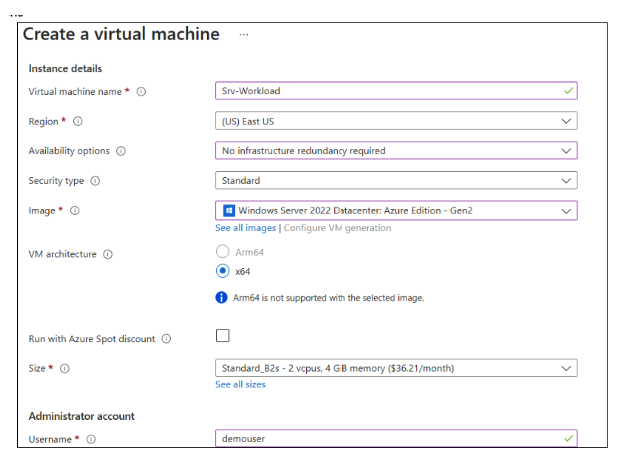Click info icon beside Username label
The width and height of the screenshot is (619, 456).
coord(90,439)
